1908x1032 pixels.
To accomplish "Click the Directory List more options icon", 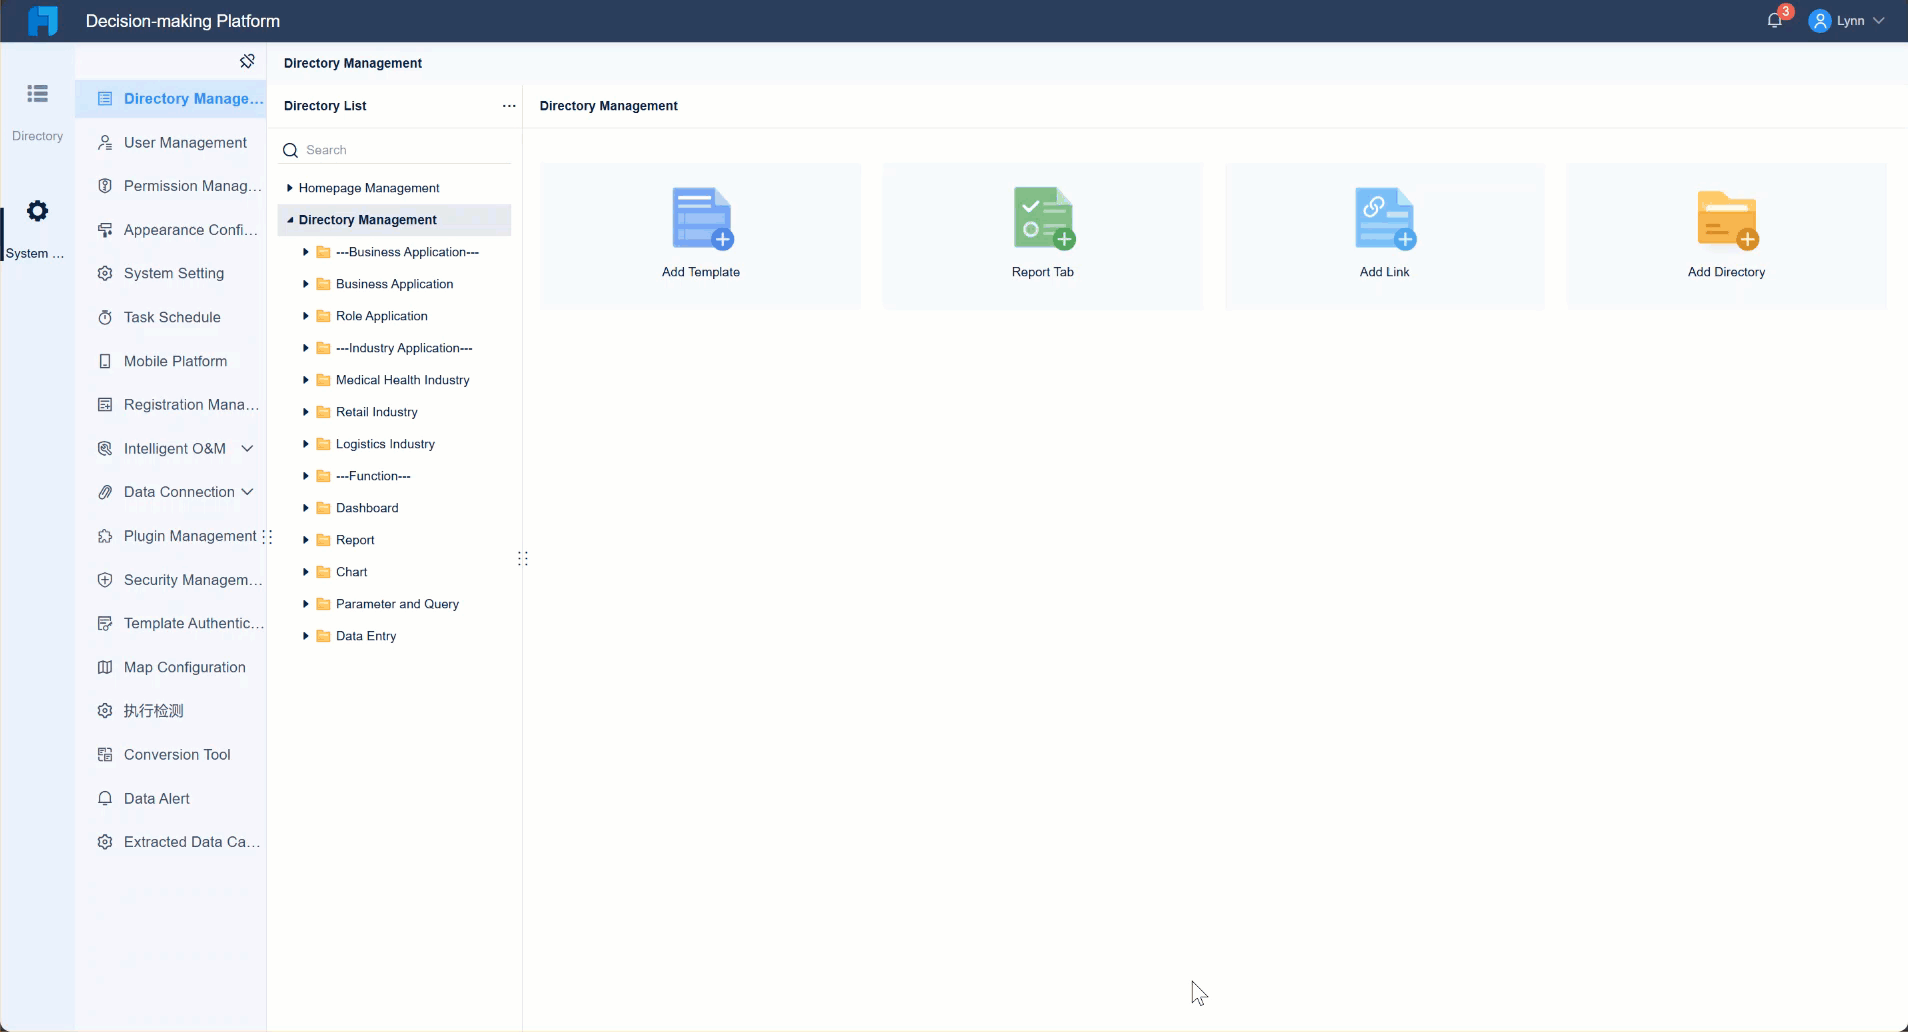I will click(x=509, y=106).
